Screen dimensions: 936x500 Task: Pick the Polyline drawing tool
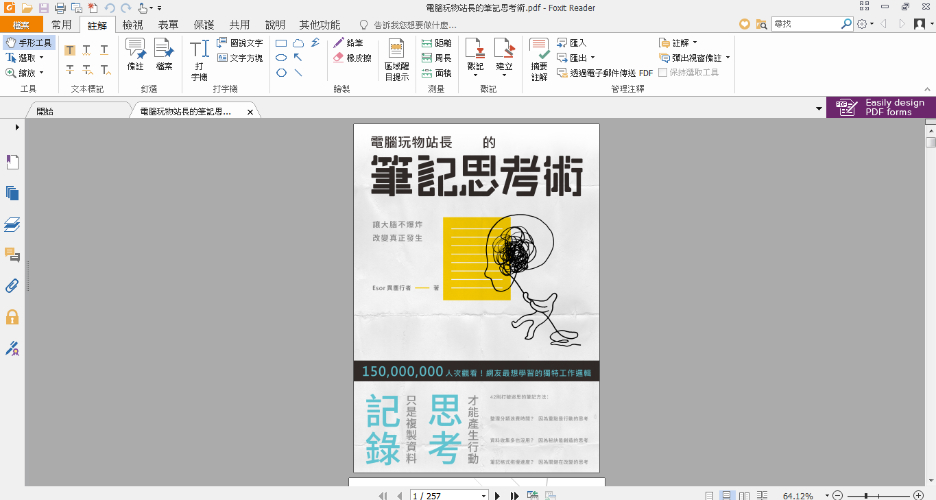tap(315, 43)
